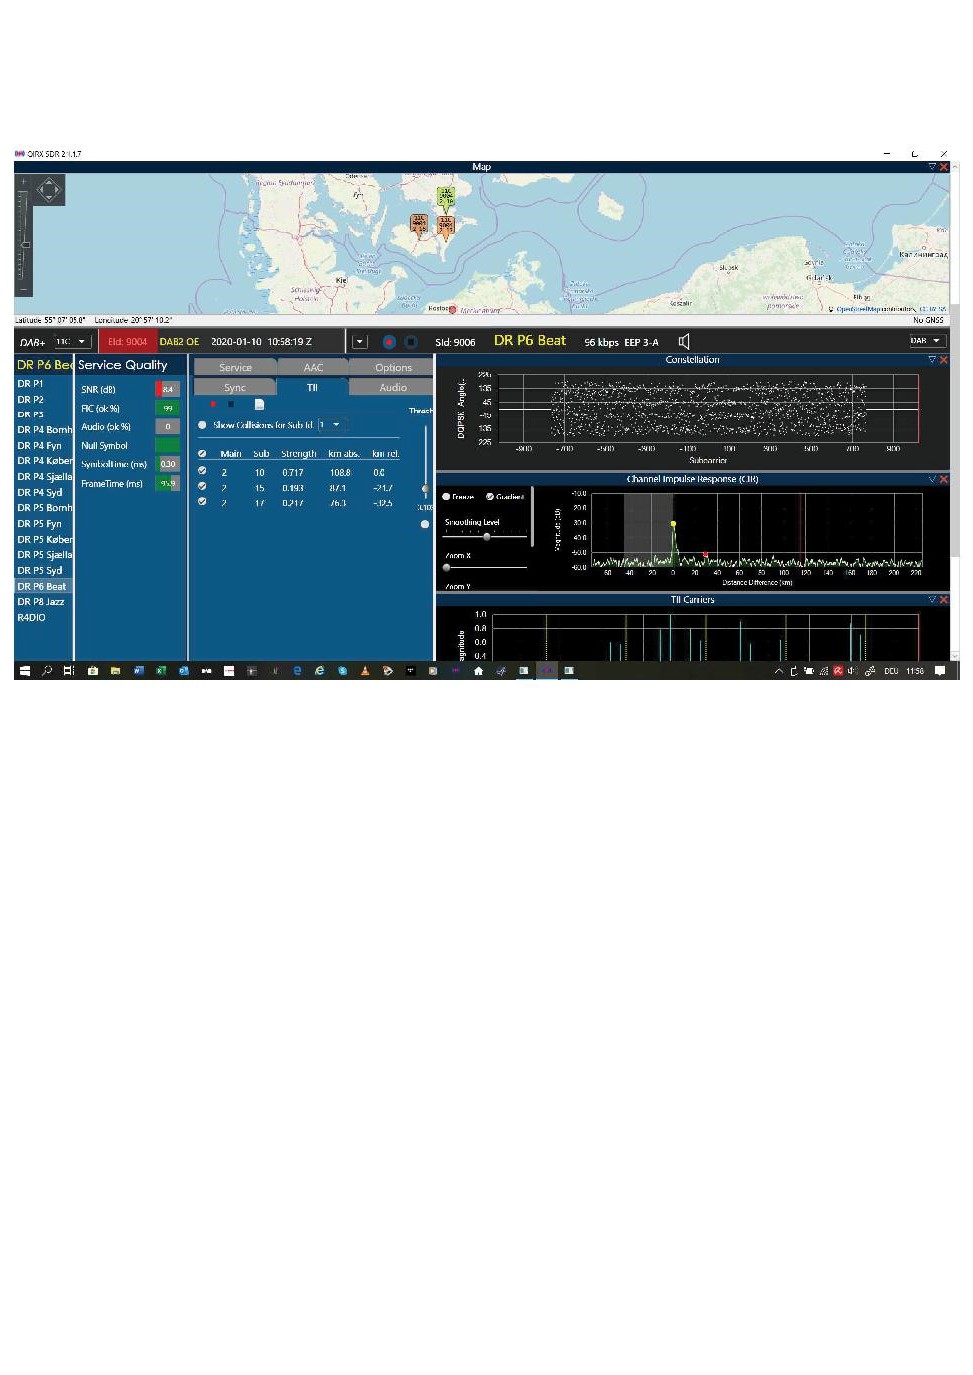
Task: Mute audio with the speaker icon
Action: pyautogui.click(x=684, y=342)
